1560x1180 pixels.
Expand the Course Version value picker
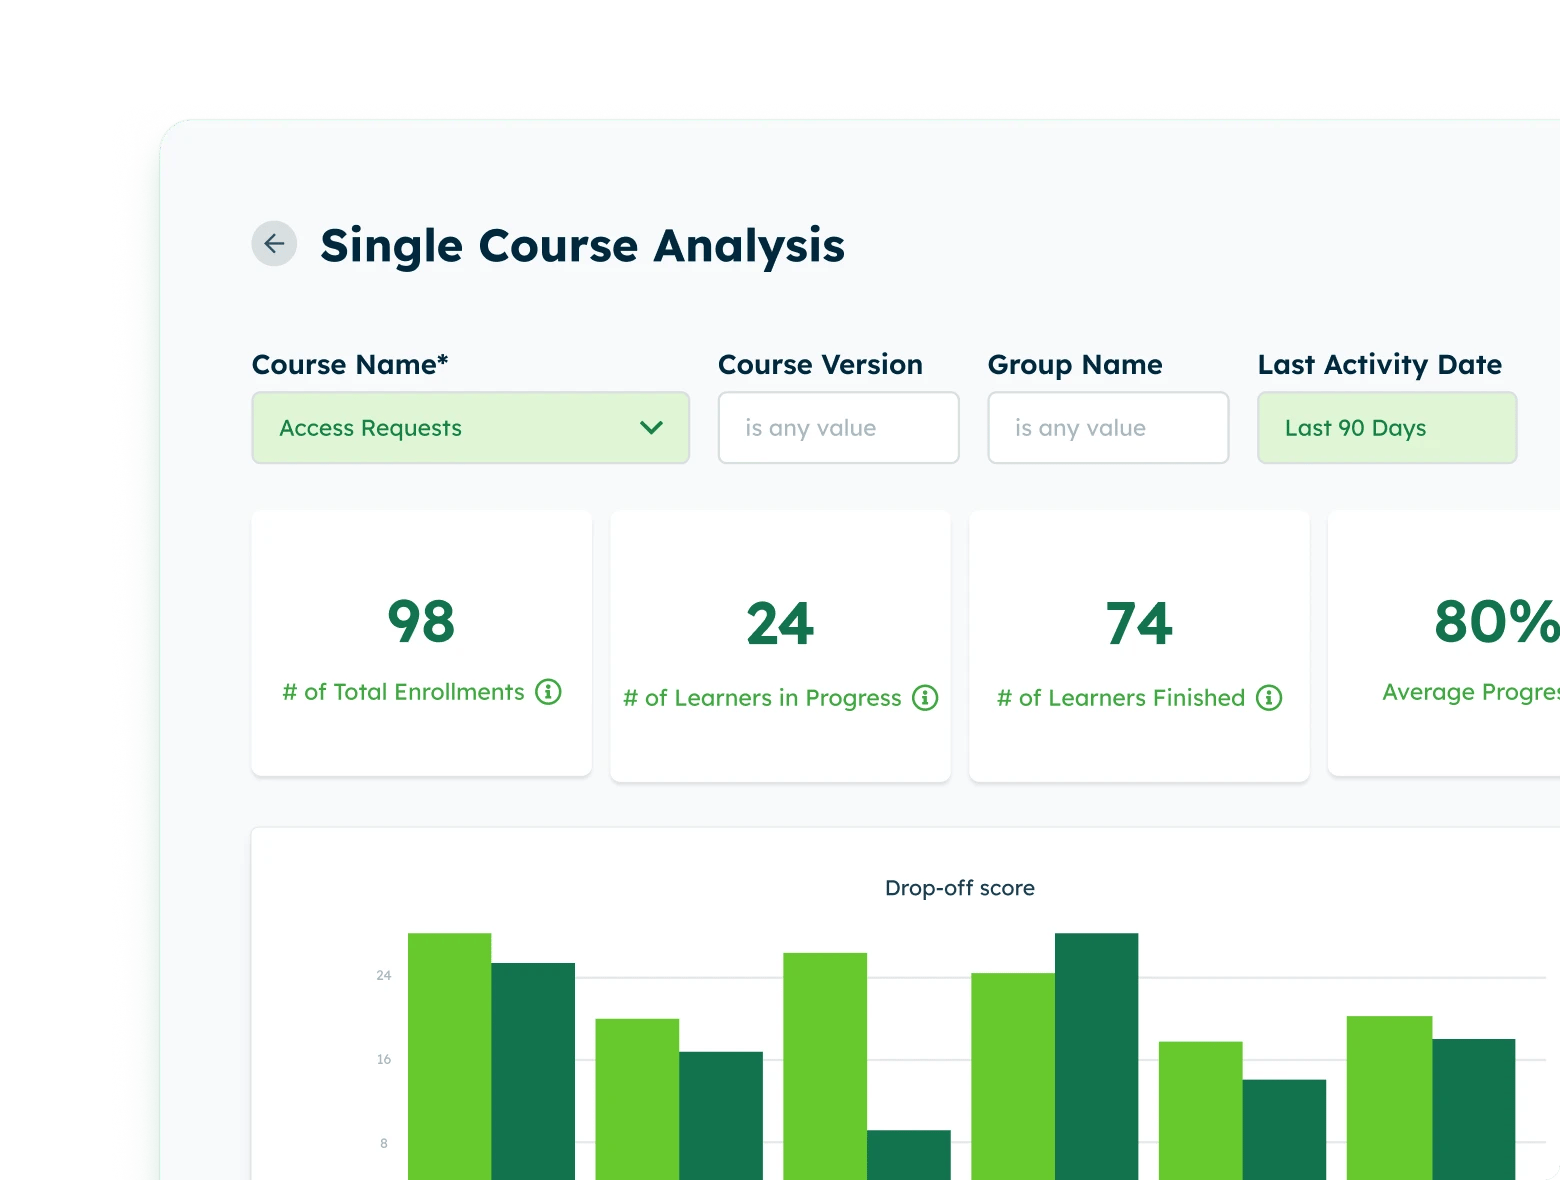pos(838,428)
